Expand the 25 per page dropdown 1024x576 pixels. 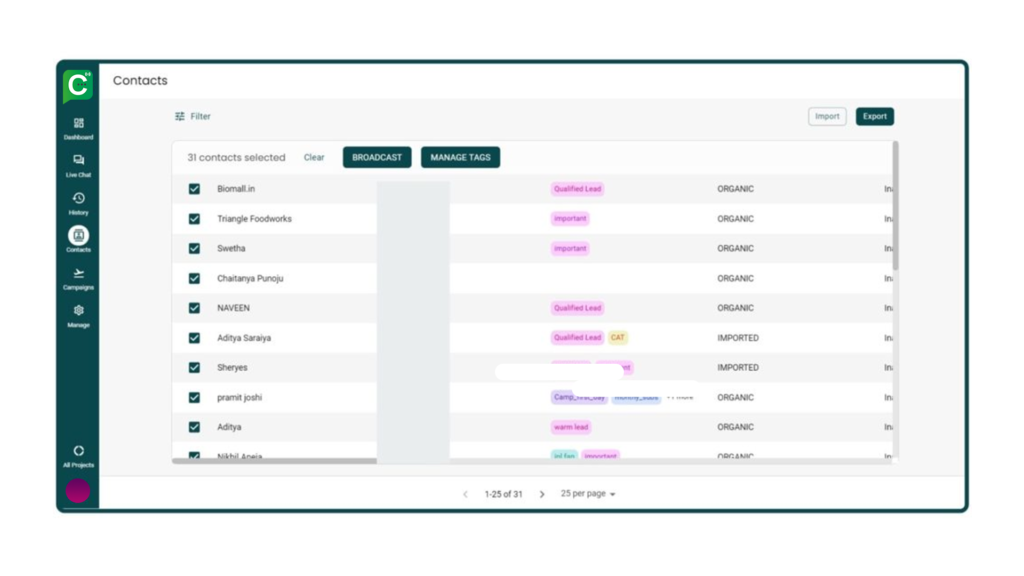[588, 494]
